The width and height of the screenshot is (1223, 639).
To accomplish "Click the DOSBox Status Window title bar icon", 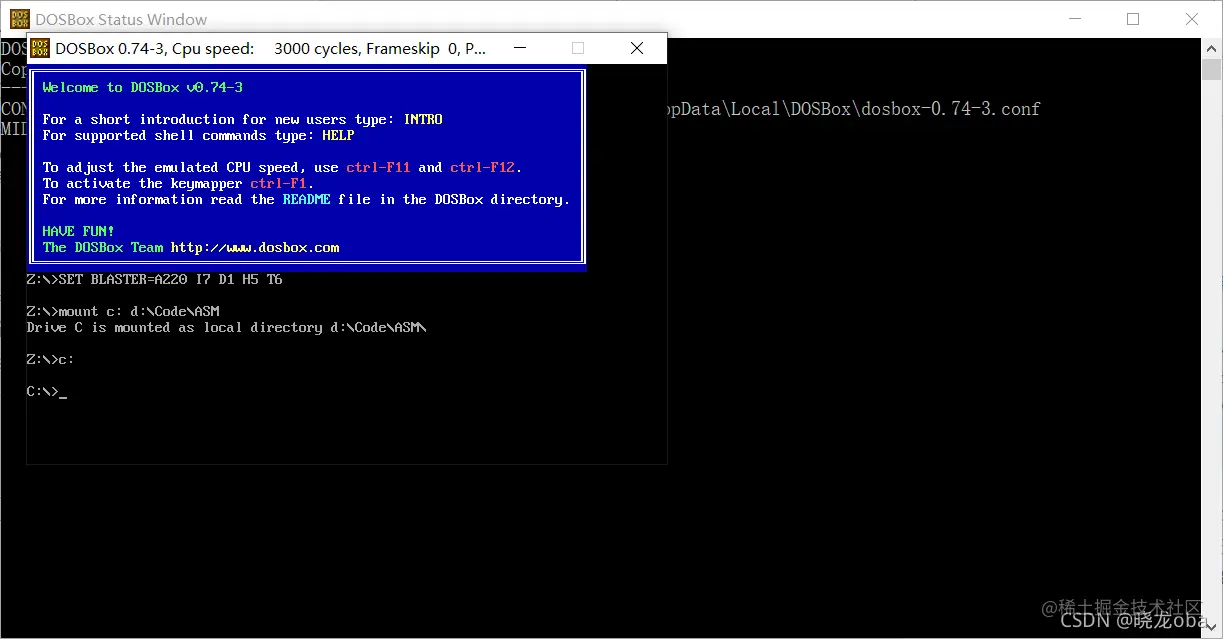I will [19, 19].
